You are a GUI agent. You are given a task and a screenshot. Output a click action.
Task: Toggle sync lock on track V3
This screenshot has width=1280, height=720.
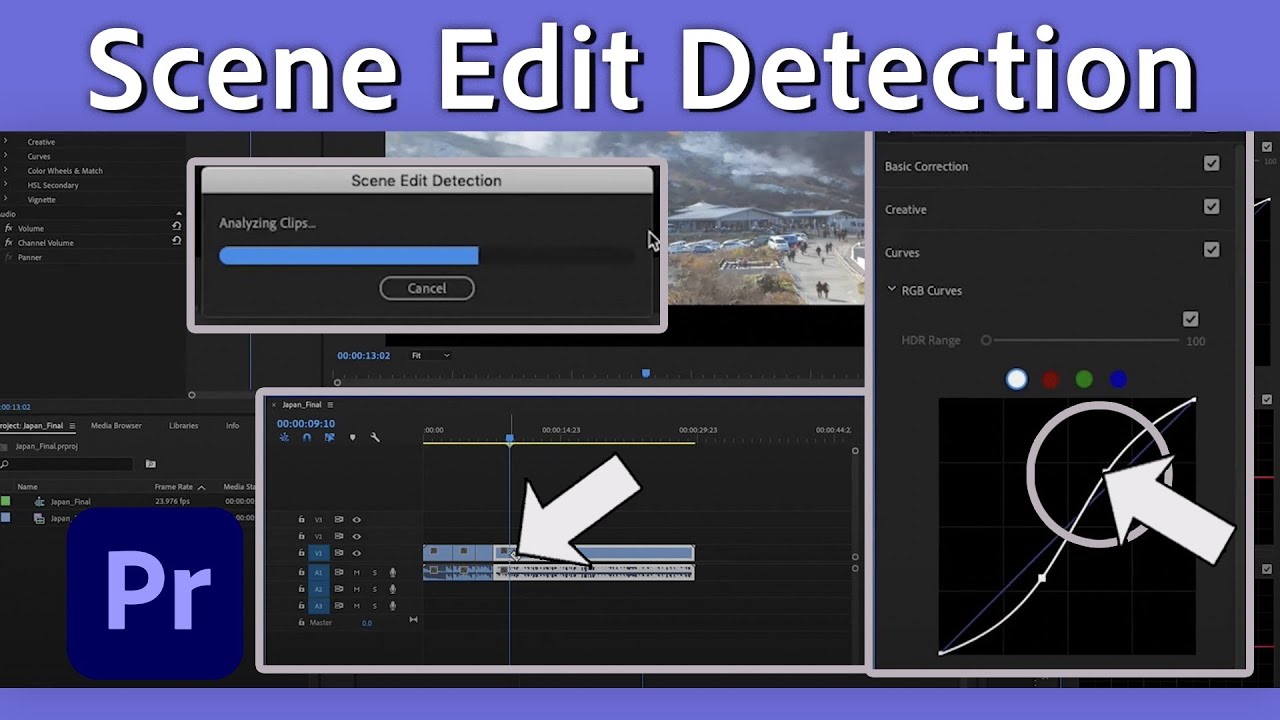(340, 520)
